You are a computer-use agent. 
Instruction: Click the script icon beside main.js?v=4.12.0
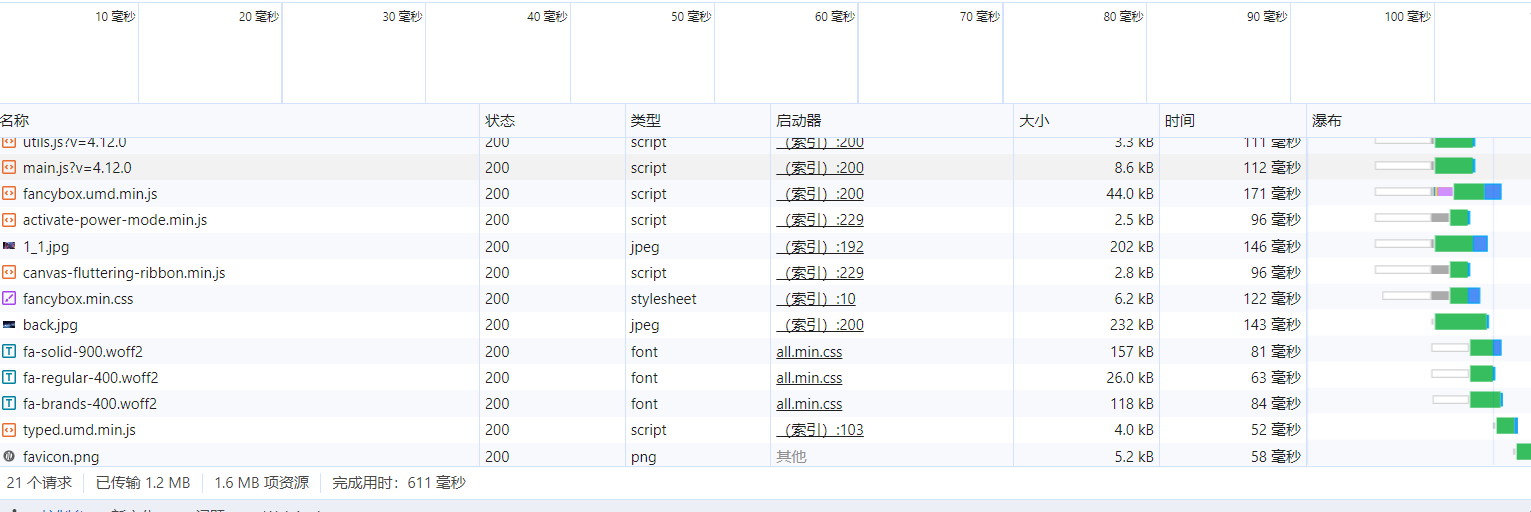pyautogui.click(x=9, y=168)
